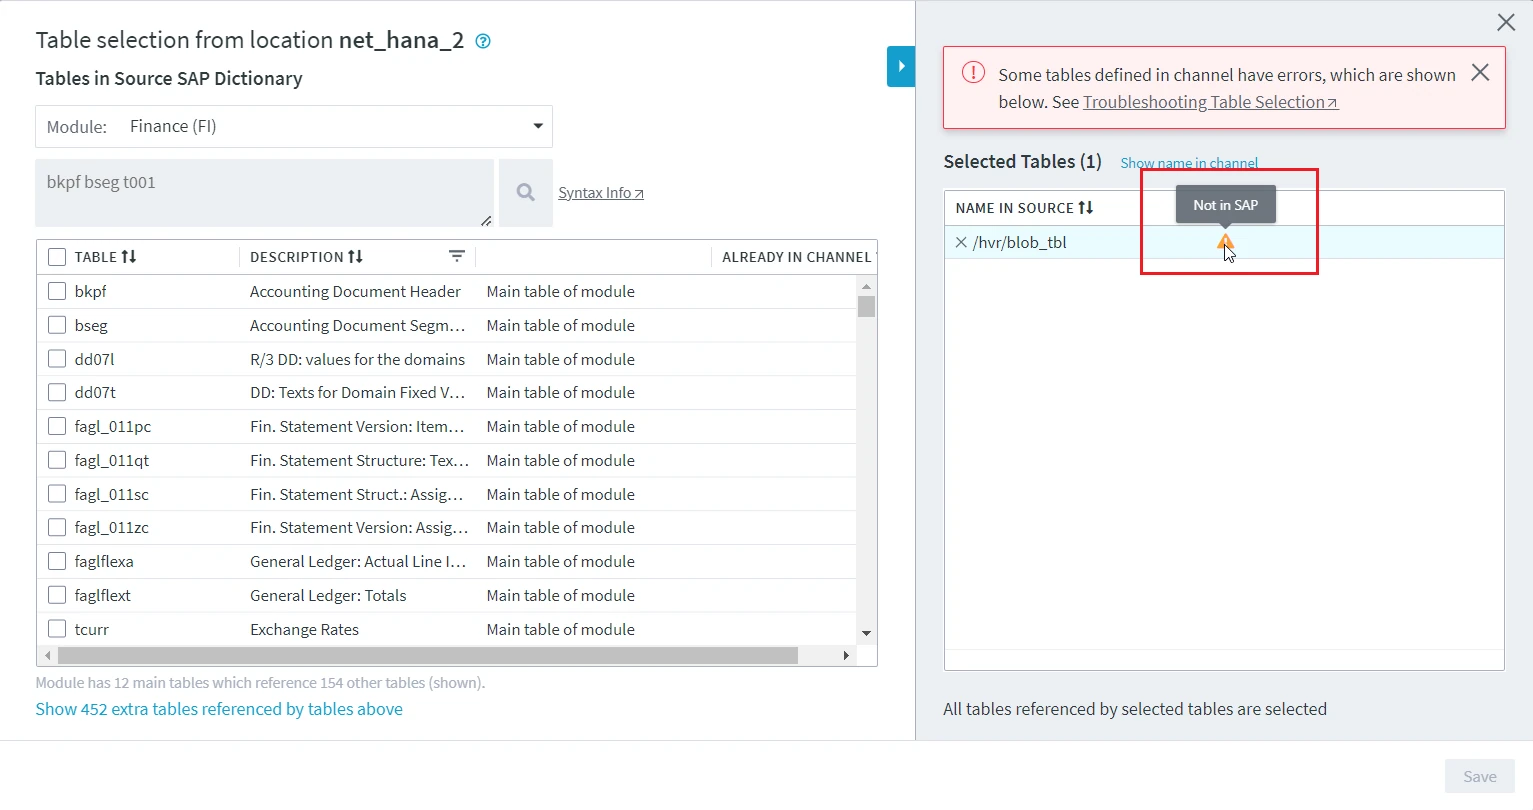Toggle the select-all checkbox in table header
The height and width of the screenshot is (810, 1533).
[57, 257]
